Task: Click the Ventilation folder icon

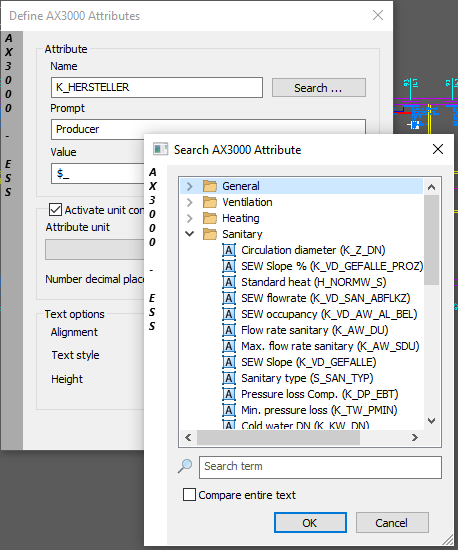Action: tap(210, 202)
